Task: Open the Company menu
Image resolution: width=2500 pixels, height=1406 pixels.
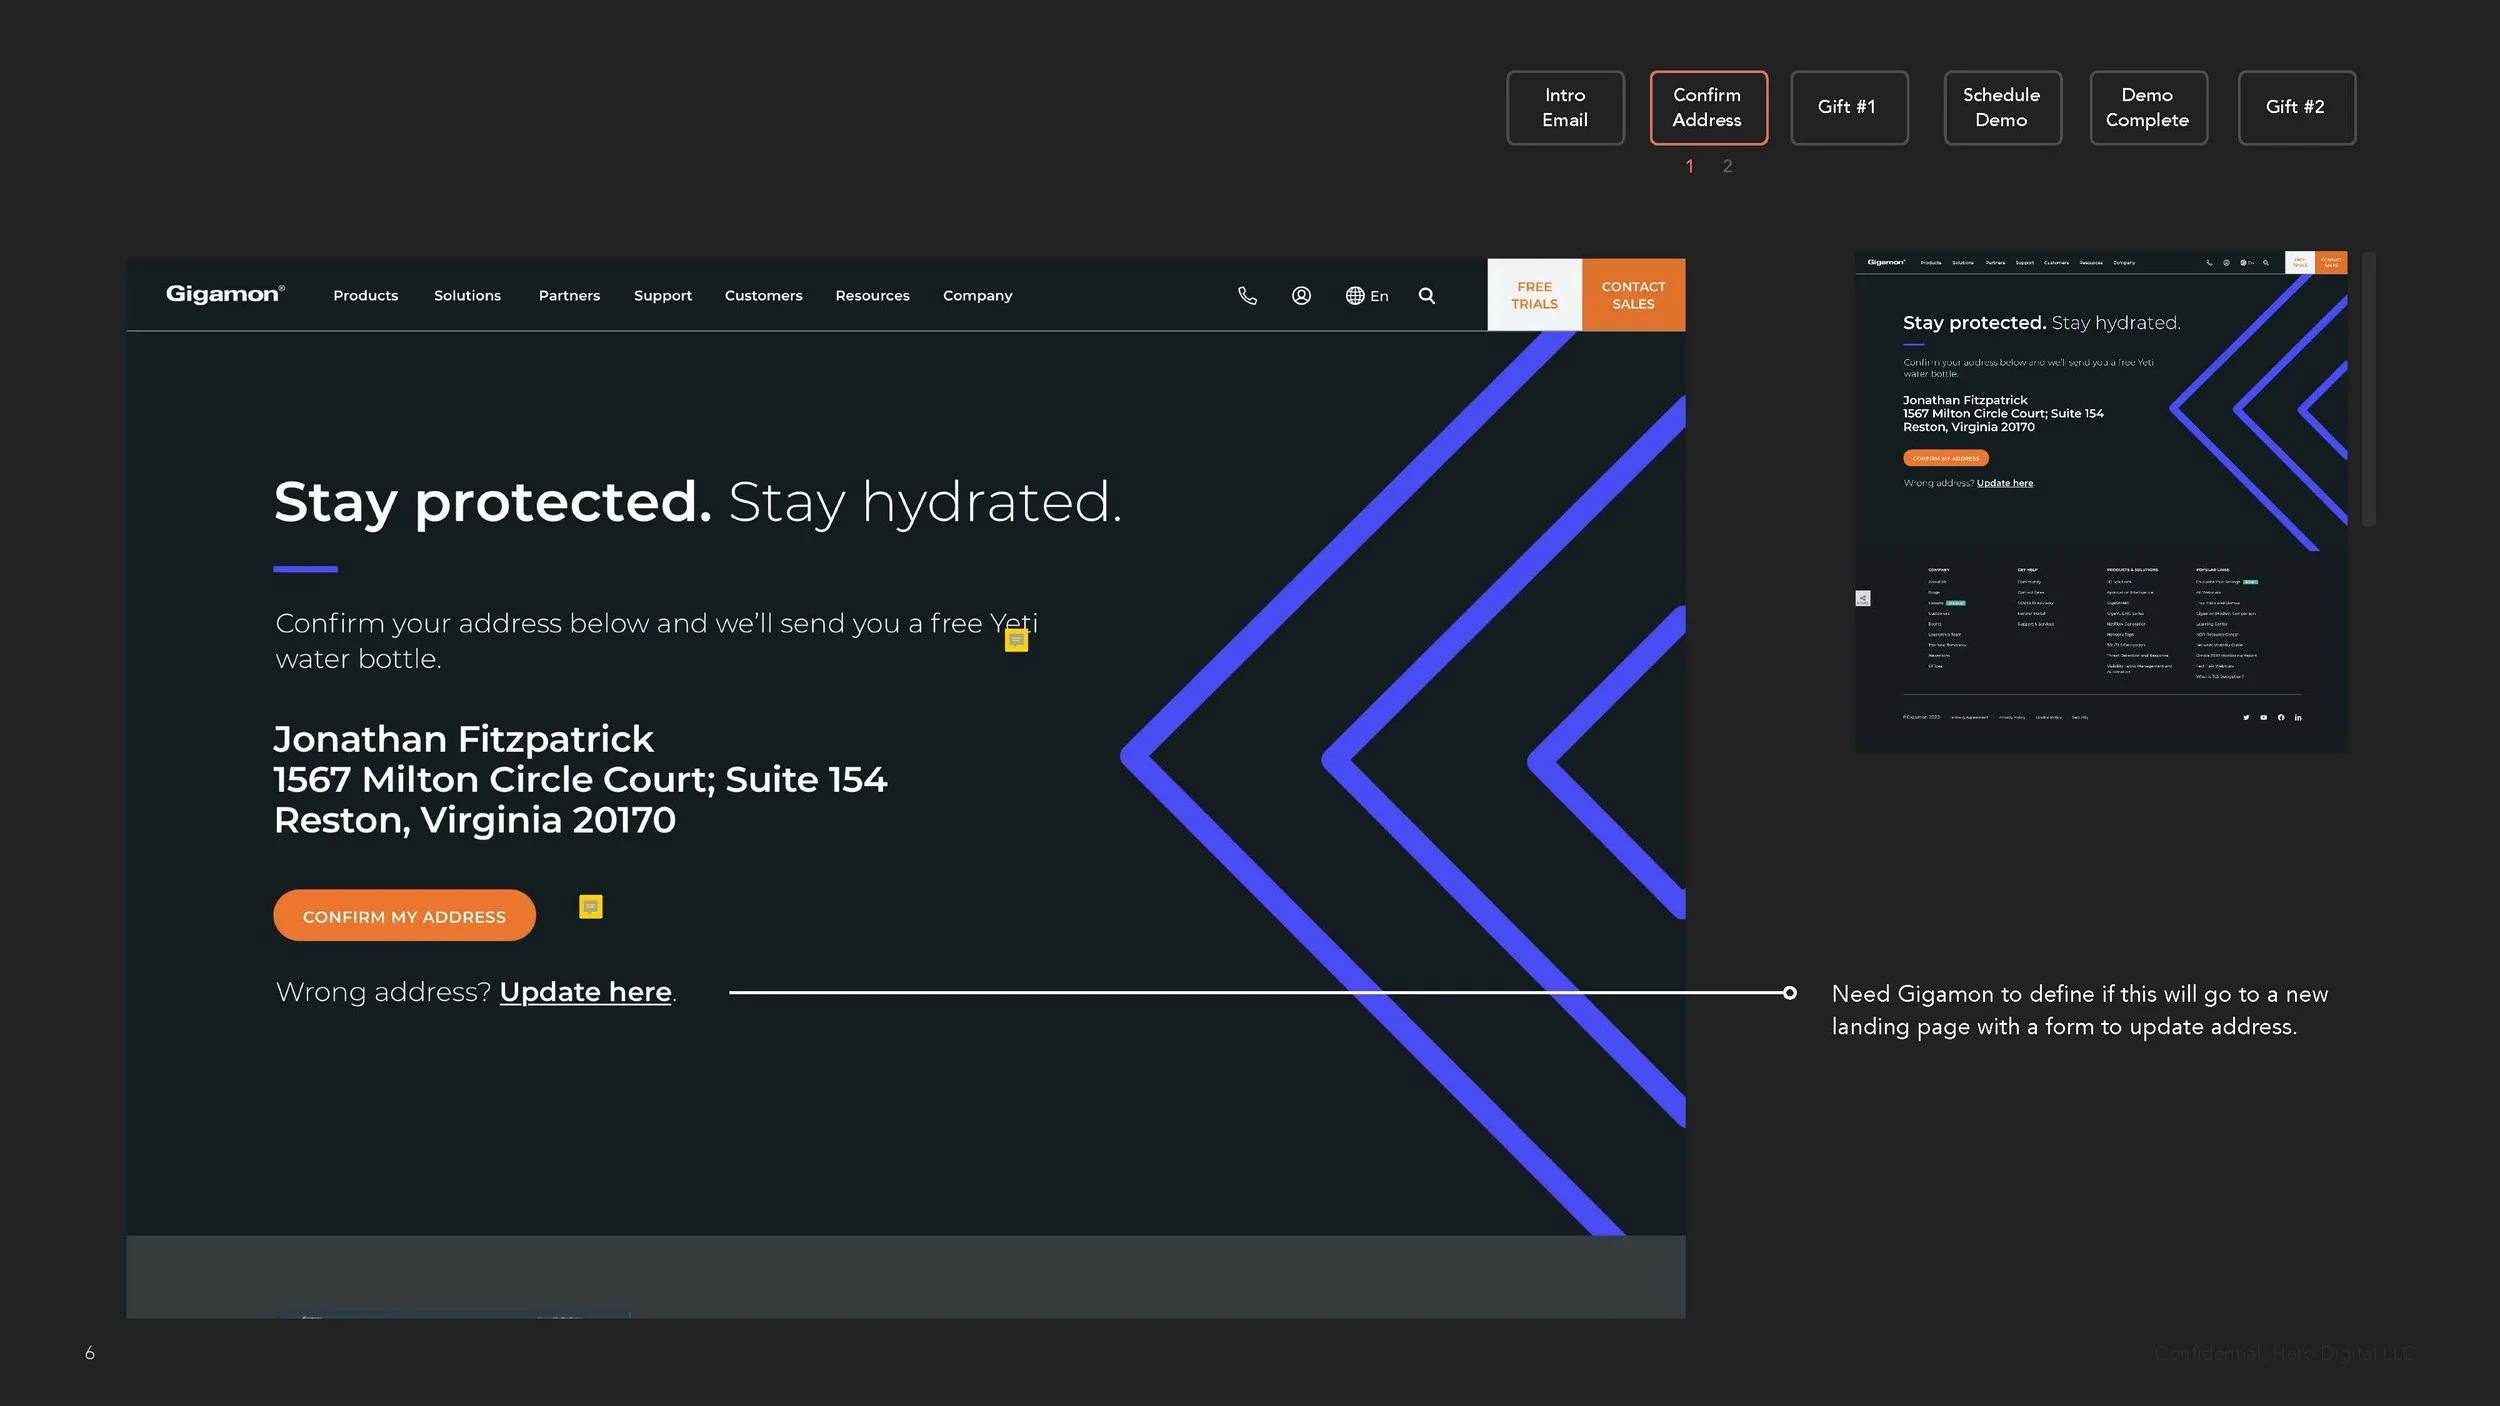Action: [978, 295]
